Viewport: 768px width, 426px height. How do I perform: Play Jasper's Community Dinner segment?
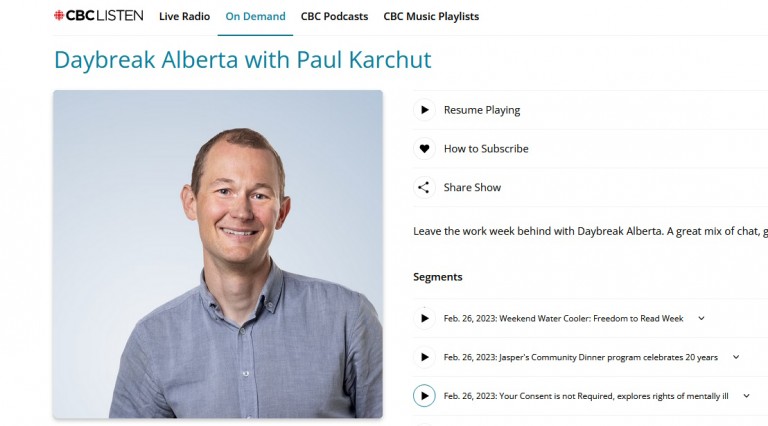click(424, 357)
